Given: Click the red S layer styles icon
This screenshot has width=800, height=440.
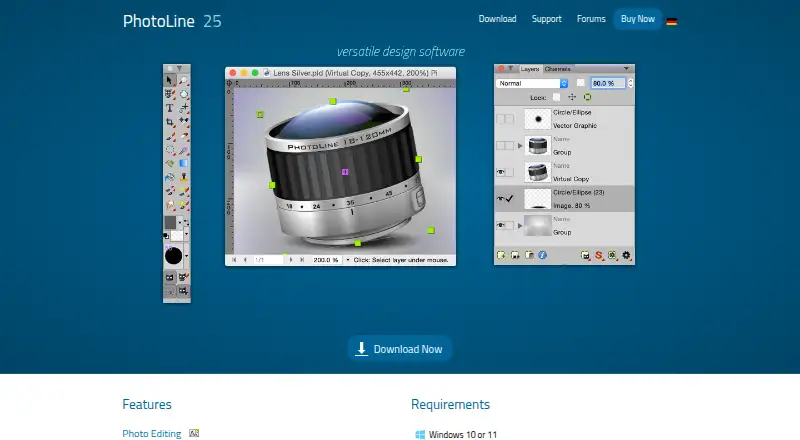Looking at the screenshot, I should [598, 255].
